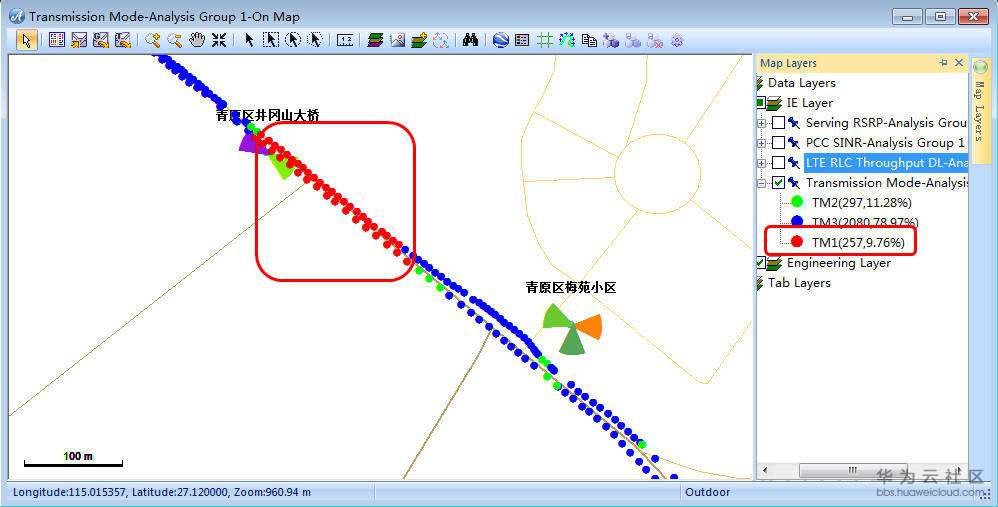Image resolution: width=998 pixels, height=507 pixels.
Task: Click the add layer plus icon
Action: coord(419,40)
